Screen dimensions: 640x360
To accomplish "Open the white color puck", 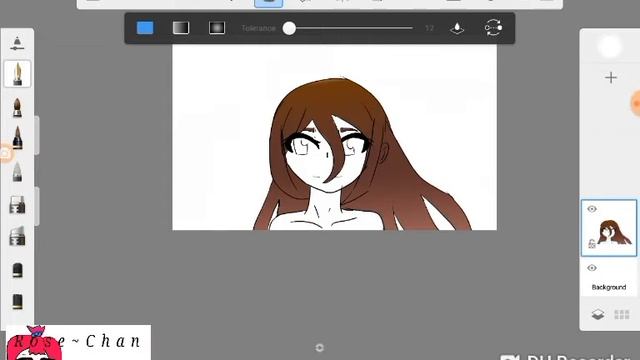I will (609, 46).
